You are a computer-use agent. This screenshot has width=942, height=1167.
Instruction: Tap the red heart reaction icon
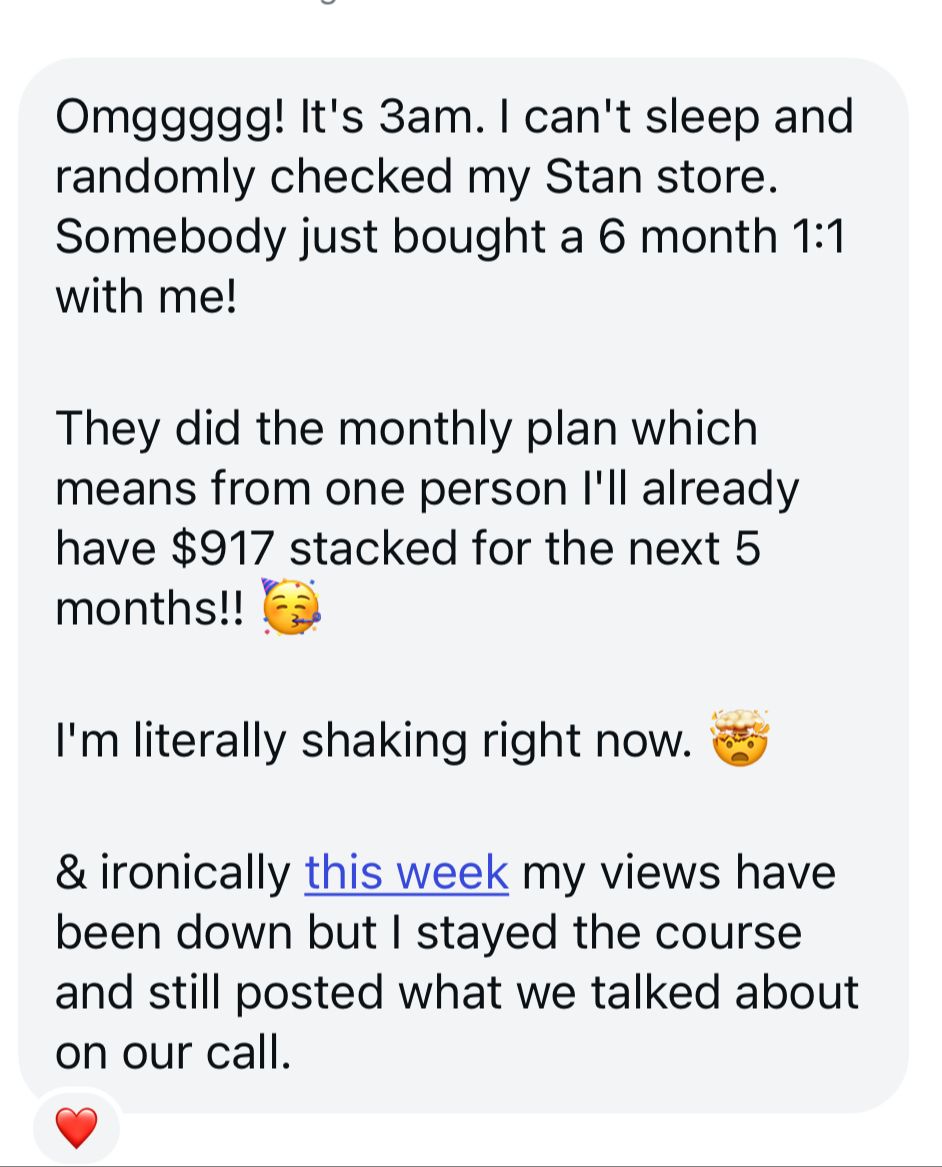77,1128
